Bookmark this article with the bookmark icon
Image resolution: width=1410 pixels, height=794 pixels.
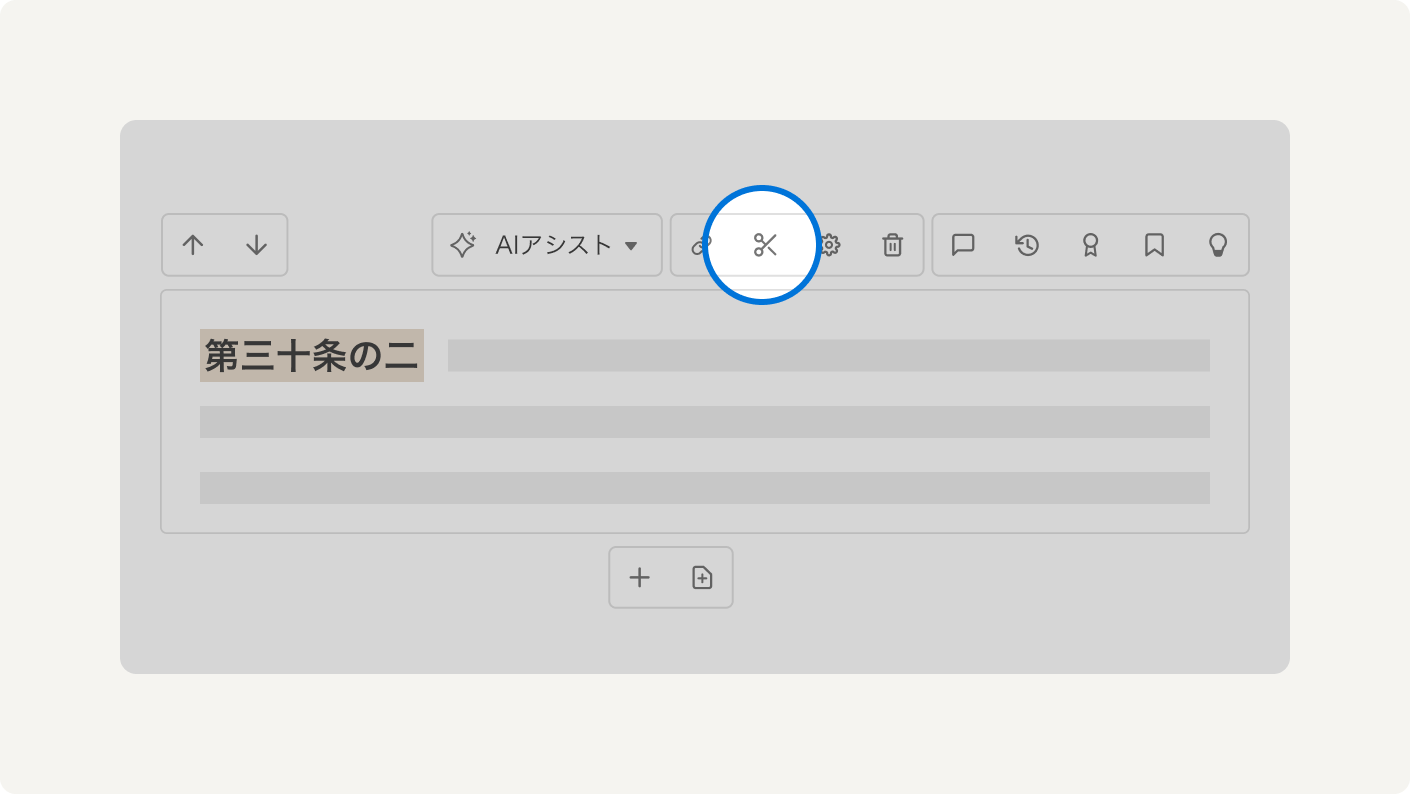pos(1154,245)
